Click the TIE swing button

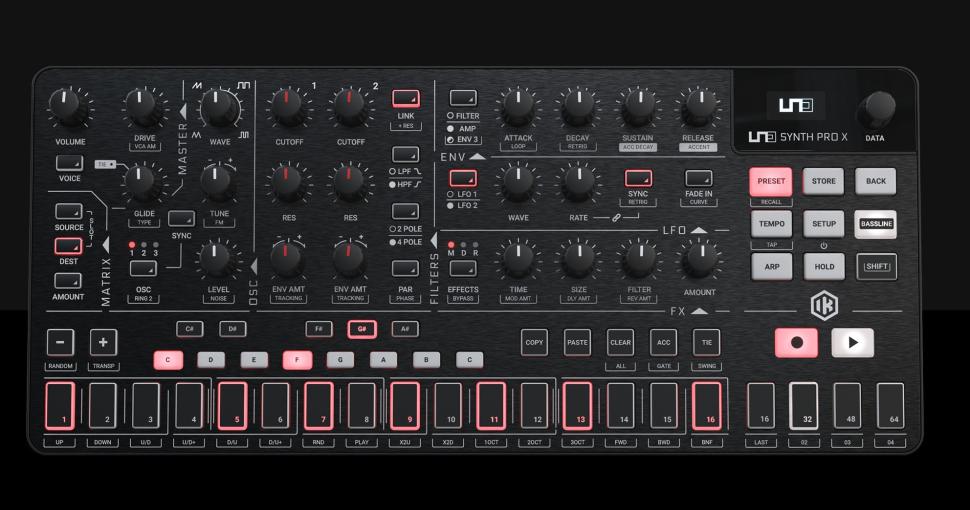click(706, 342)
